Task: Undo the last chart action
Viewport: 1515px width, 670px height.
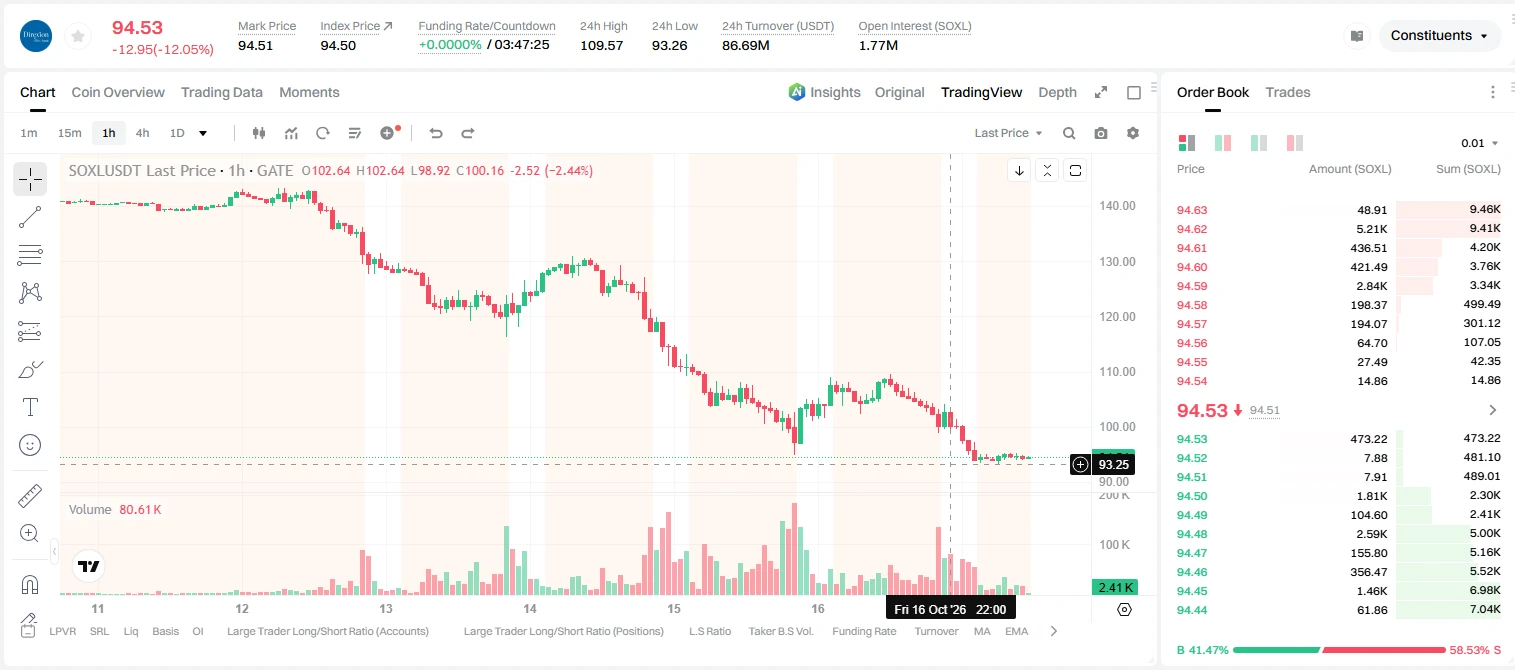Action: [x=435, y=133]
